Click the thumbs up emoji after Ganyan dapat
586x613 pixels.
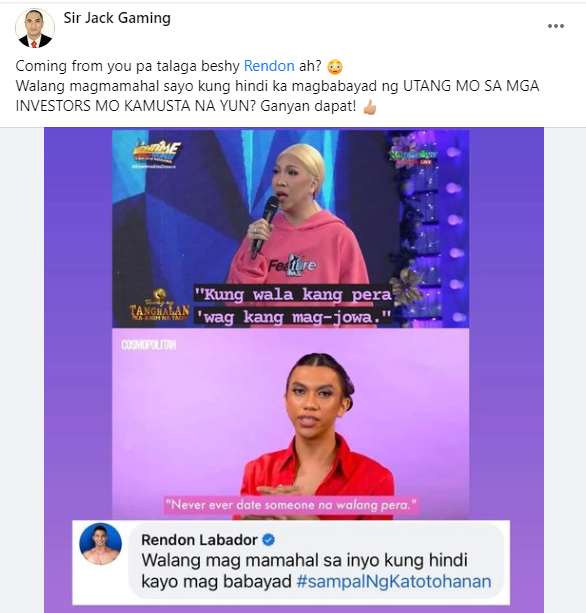(369, 107)
